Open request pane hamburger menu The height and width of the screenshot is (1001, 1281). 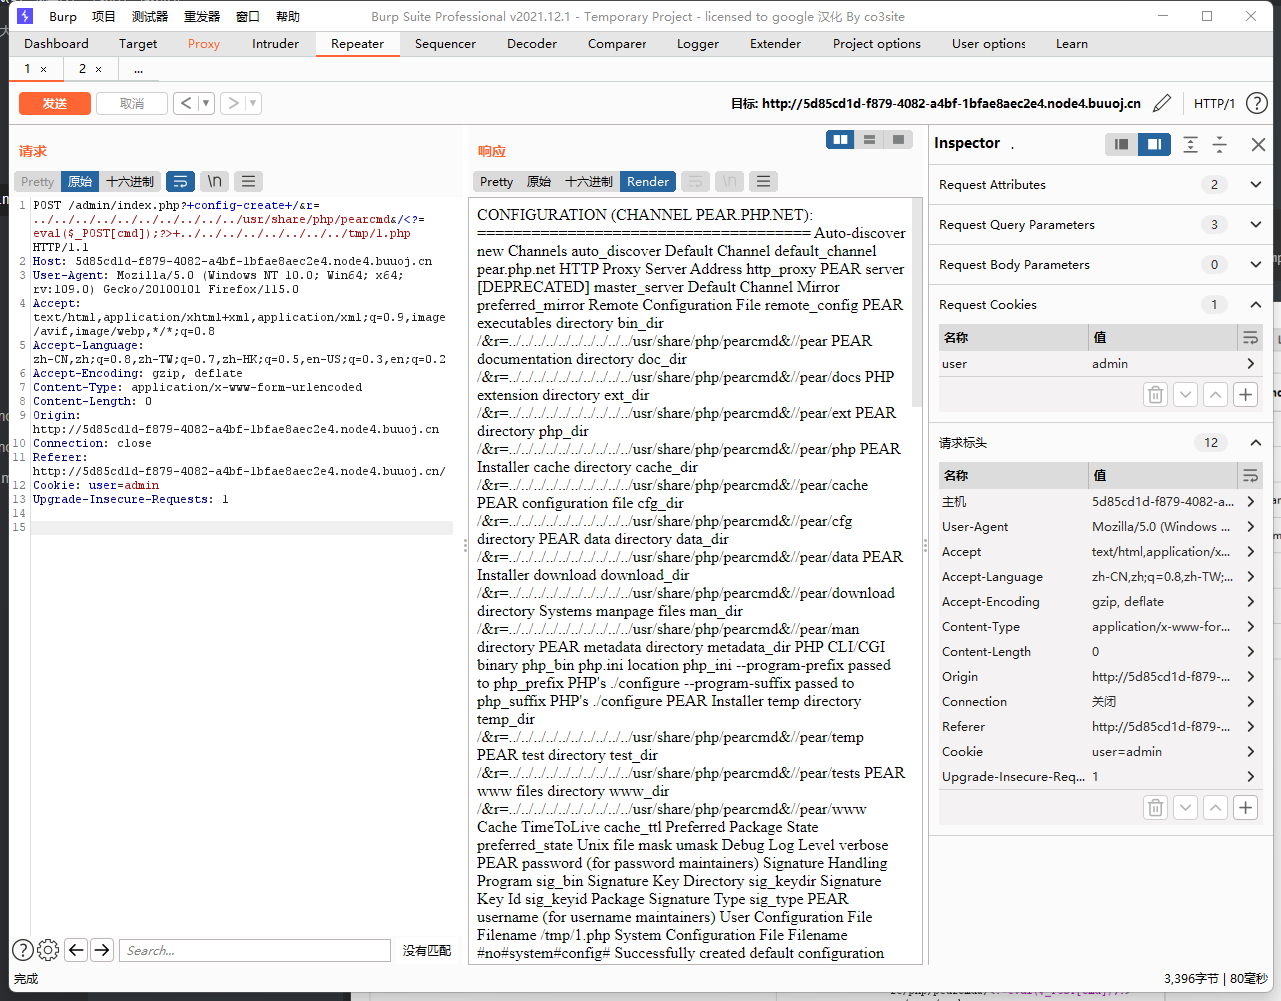coord(248,181)
